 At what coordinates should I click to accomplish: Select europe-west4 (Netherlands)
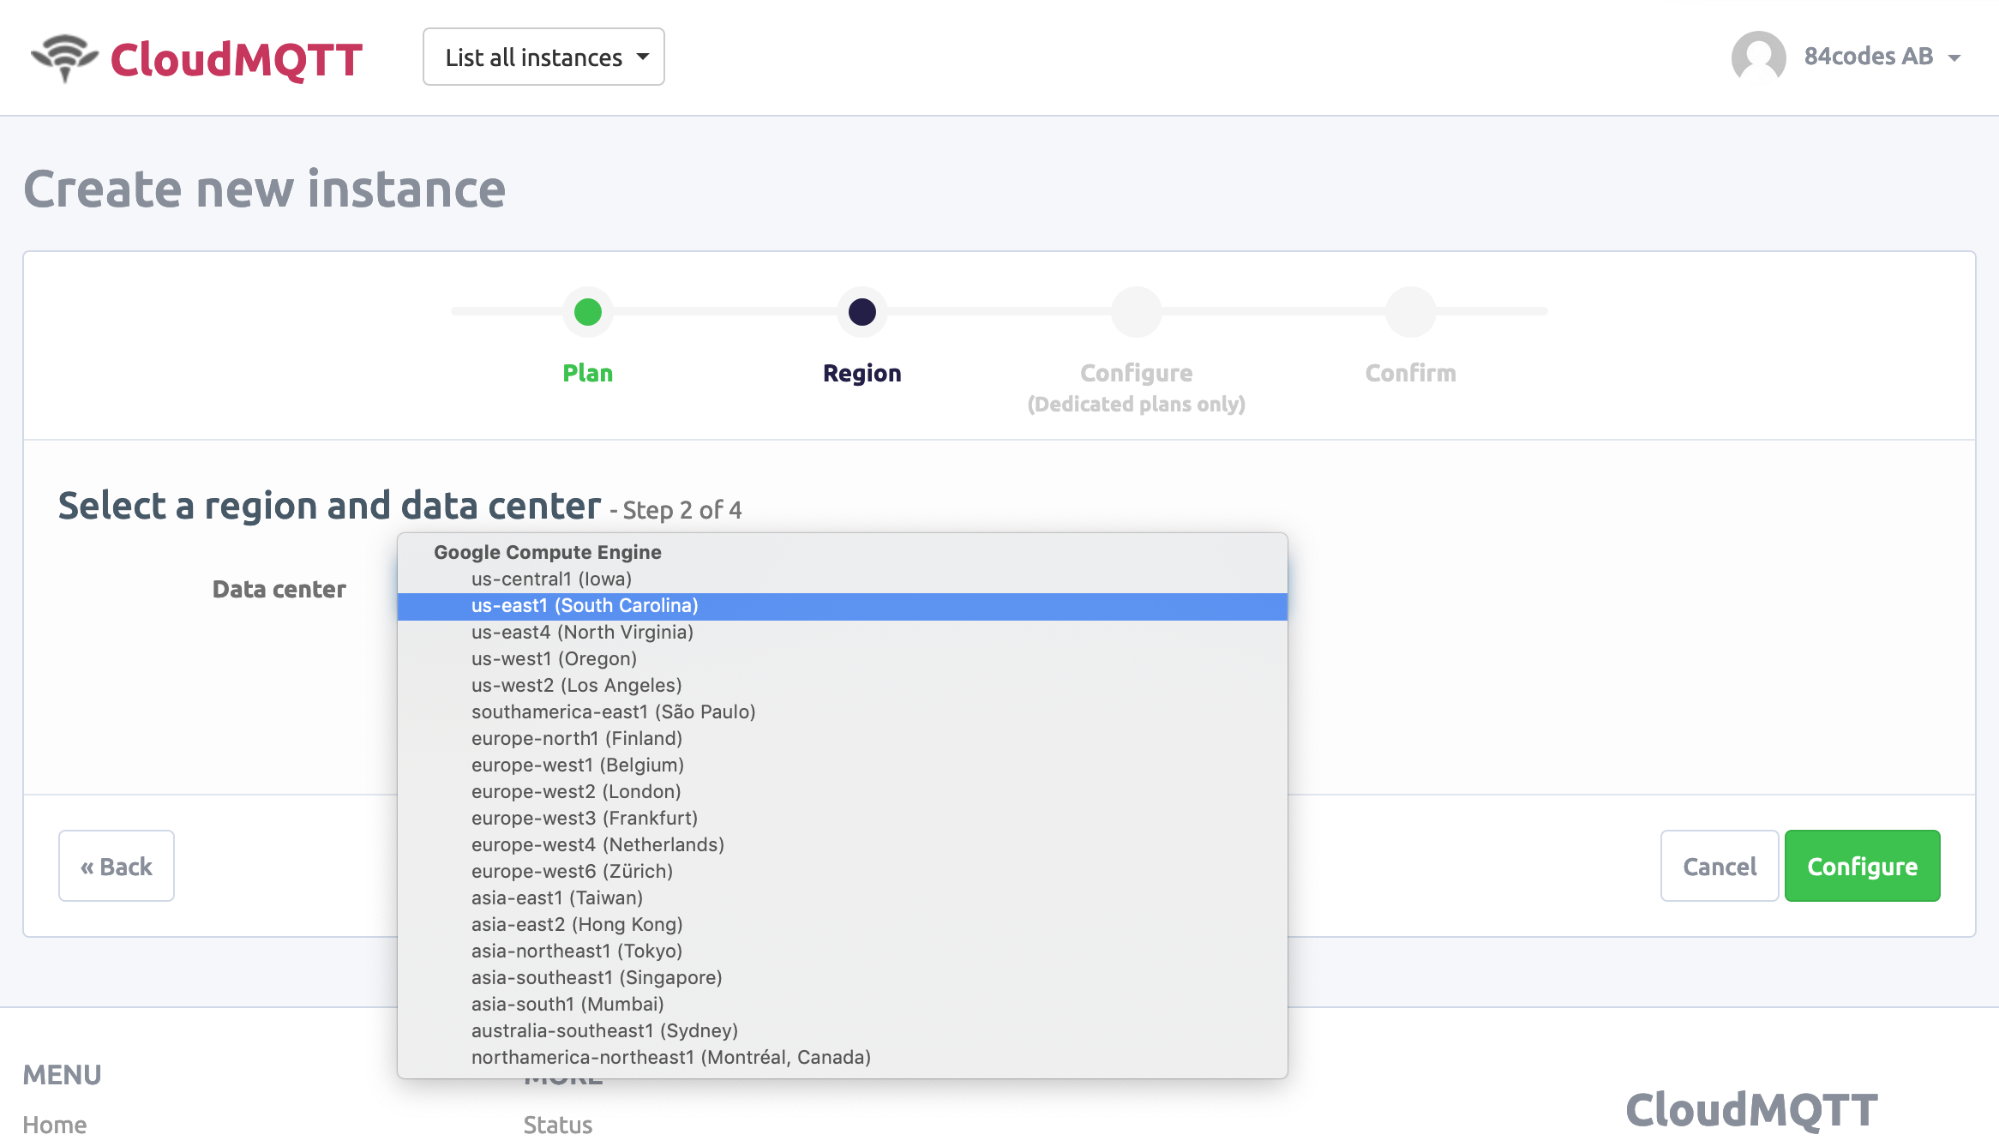[x=842, y=845]
